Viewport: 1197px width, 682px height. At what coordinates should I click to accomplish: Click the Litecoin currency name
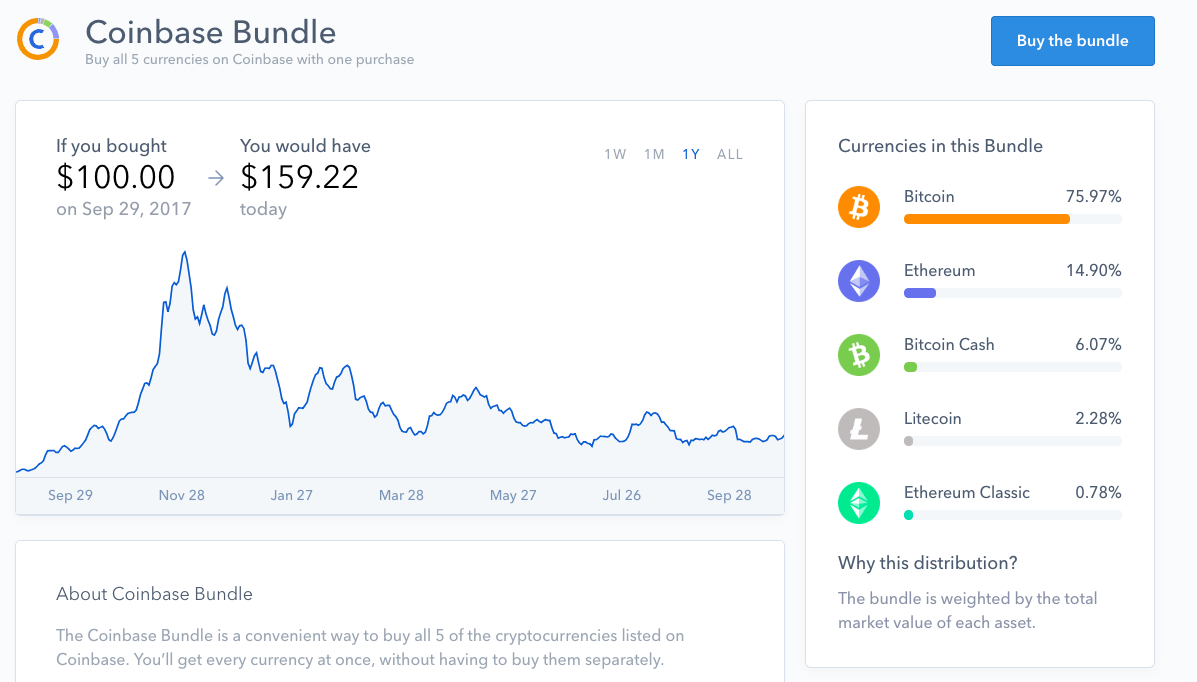pyautogui.click(x=932, y=418)
